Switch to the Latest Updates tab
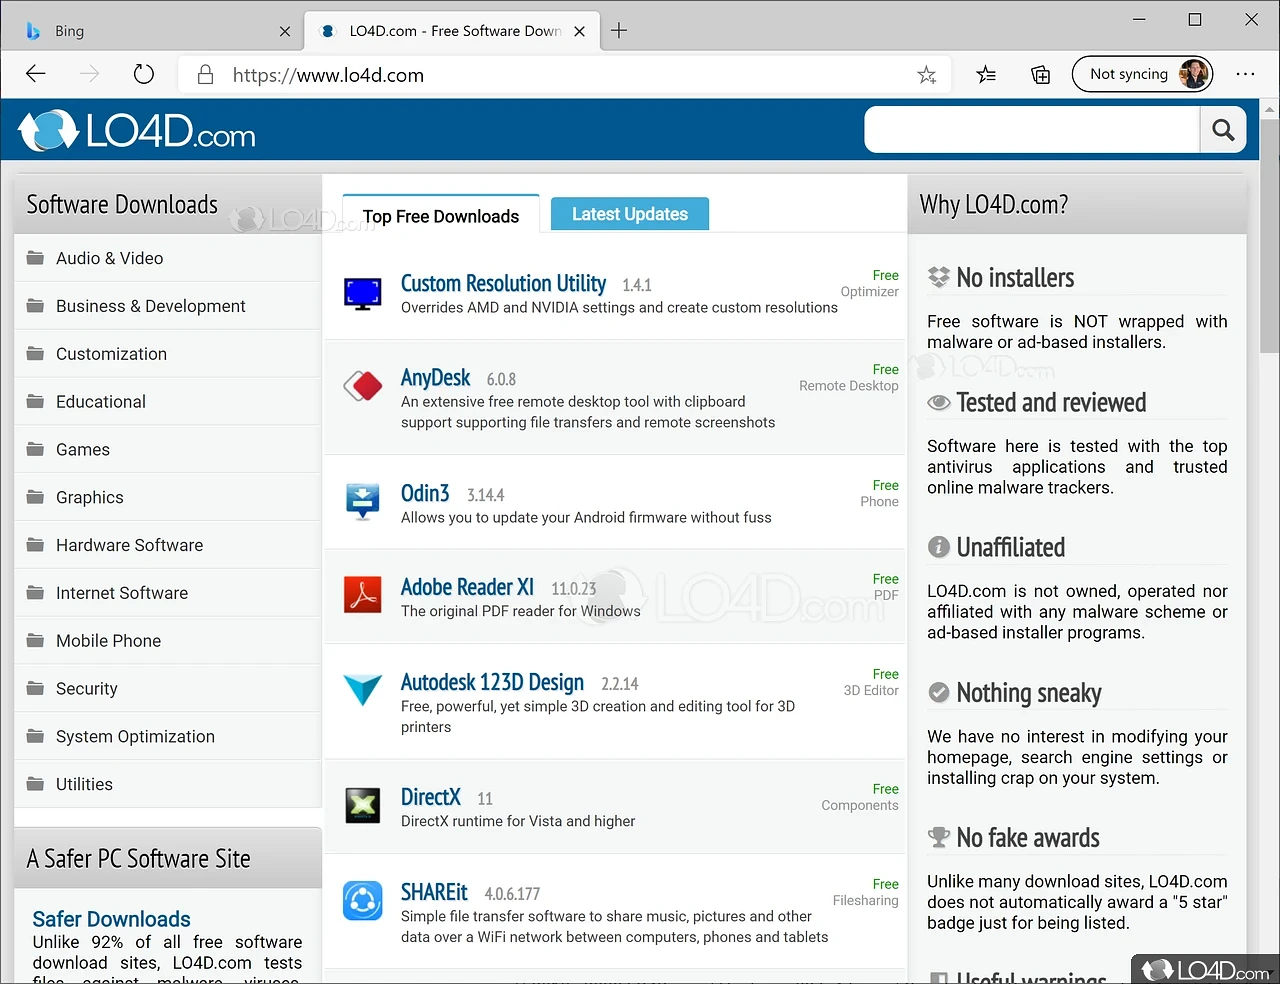 (630, 214)
